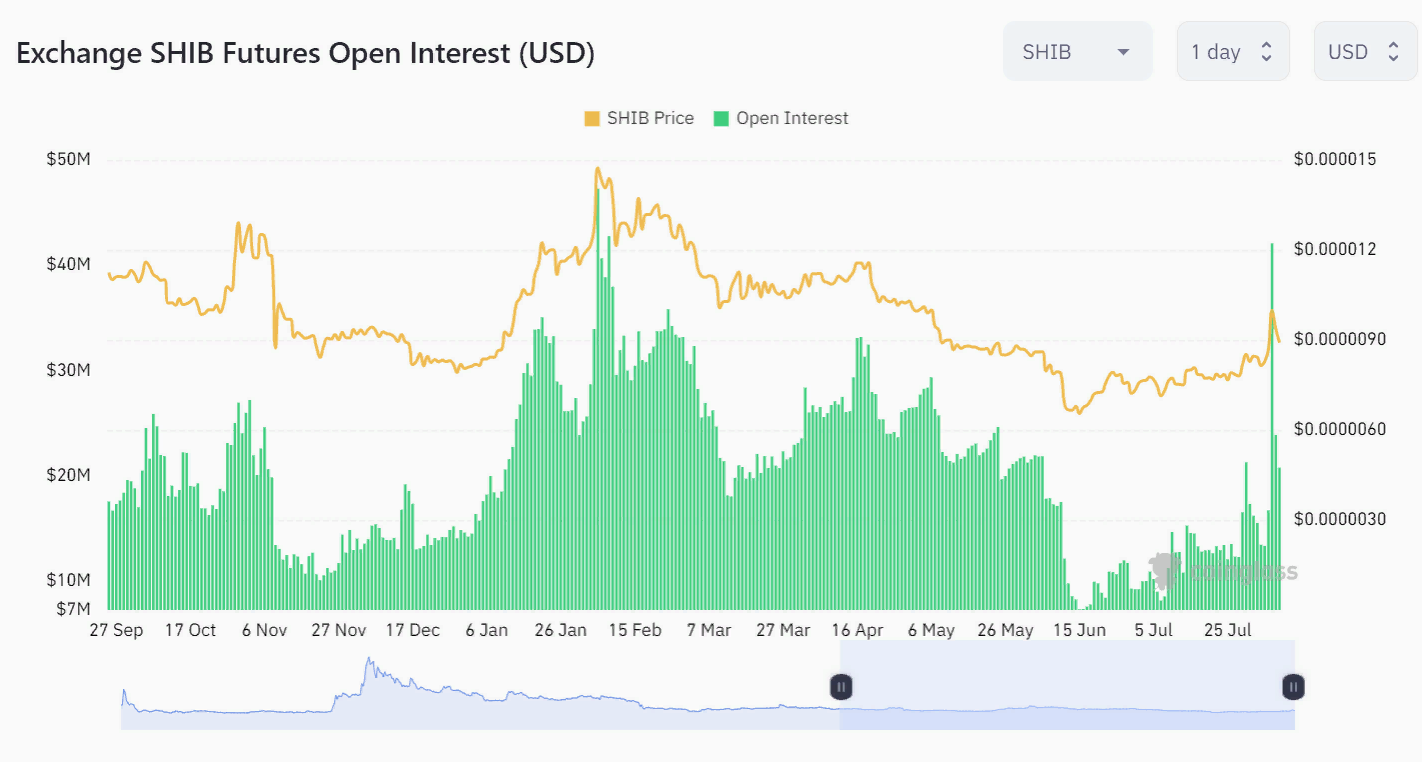Click the yellow SHIB Price legend swatch
The height and width of the screenshot is (762, 1422).
(x=592, y=118)
